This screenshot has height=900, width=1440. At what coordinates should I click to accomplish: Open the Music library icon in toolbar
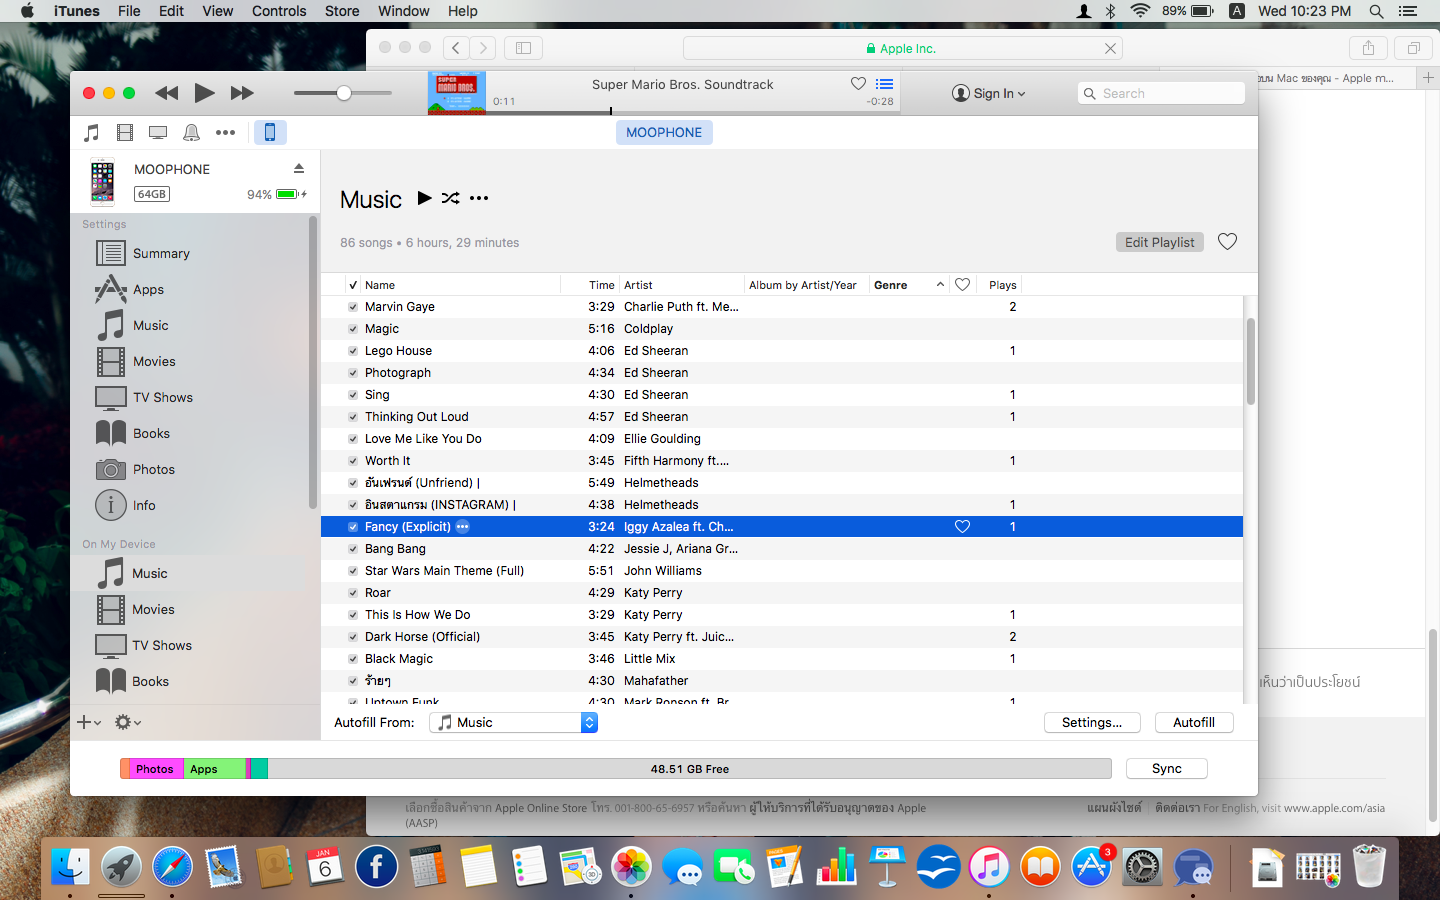(92, 132)
